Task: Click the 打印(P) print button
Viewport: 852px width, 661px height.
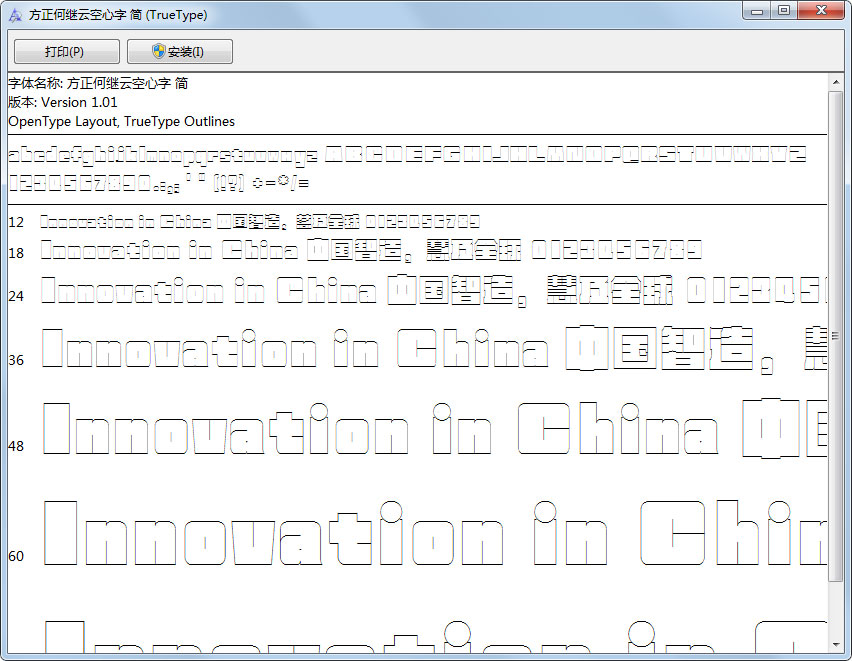Action: pos(65,51)
